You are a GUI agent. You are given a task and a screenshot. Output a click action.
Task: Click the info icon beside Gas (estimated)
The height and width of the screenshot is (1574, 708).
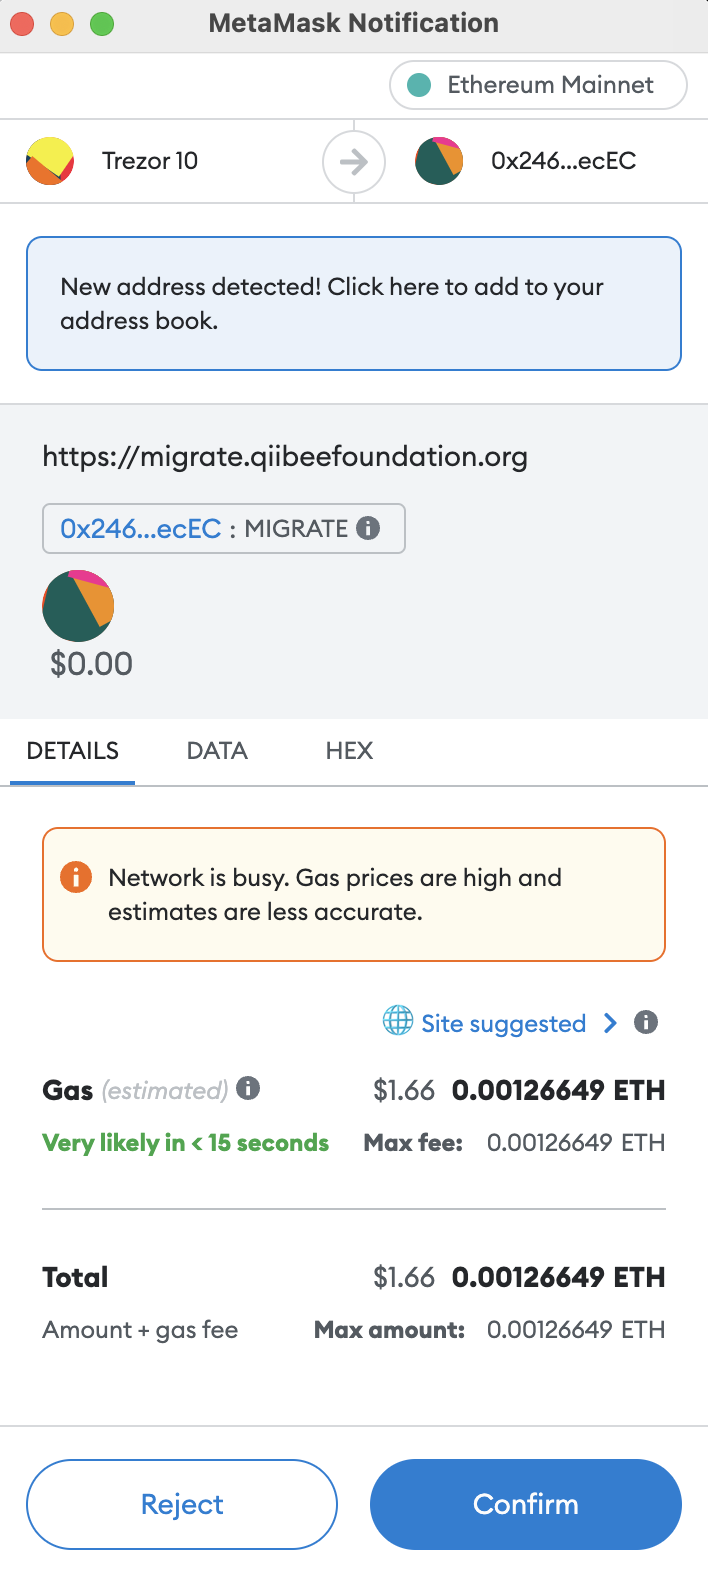coord(248,1088)
